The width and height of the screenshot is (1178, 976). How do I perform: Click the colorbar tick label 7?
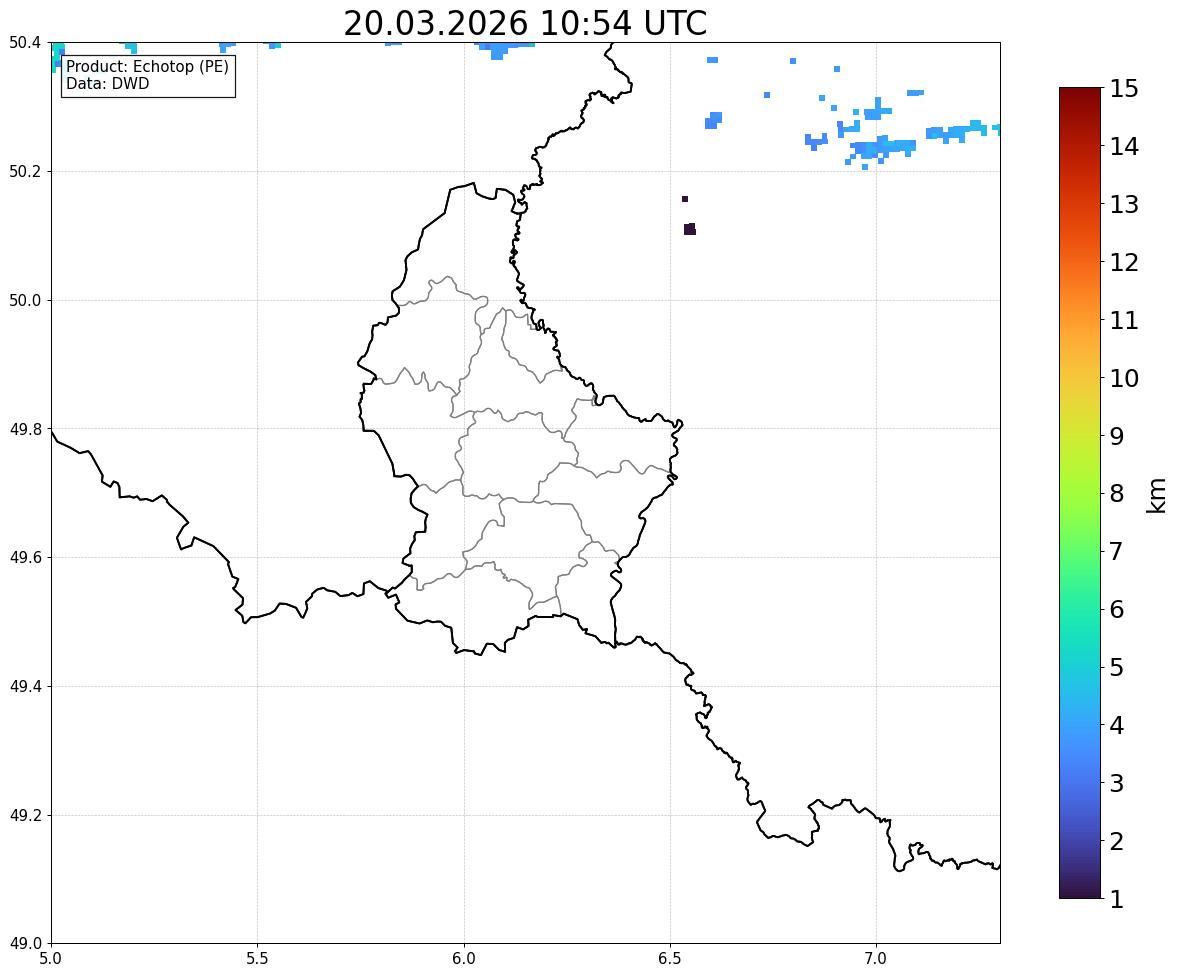[1117, 551]
